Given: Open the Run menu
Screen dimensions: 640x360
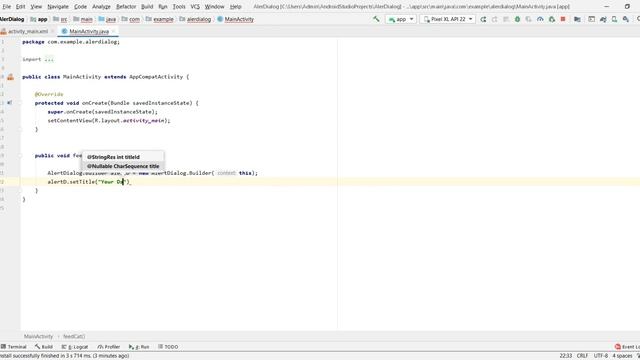Looking at the screenshot, I should coord(163,7).
